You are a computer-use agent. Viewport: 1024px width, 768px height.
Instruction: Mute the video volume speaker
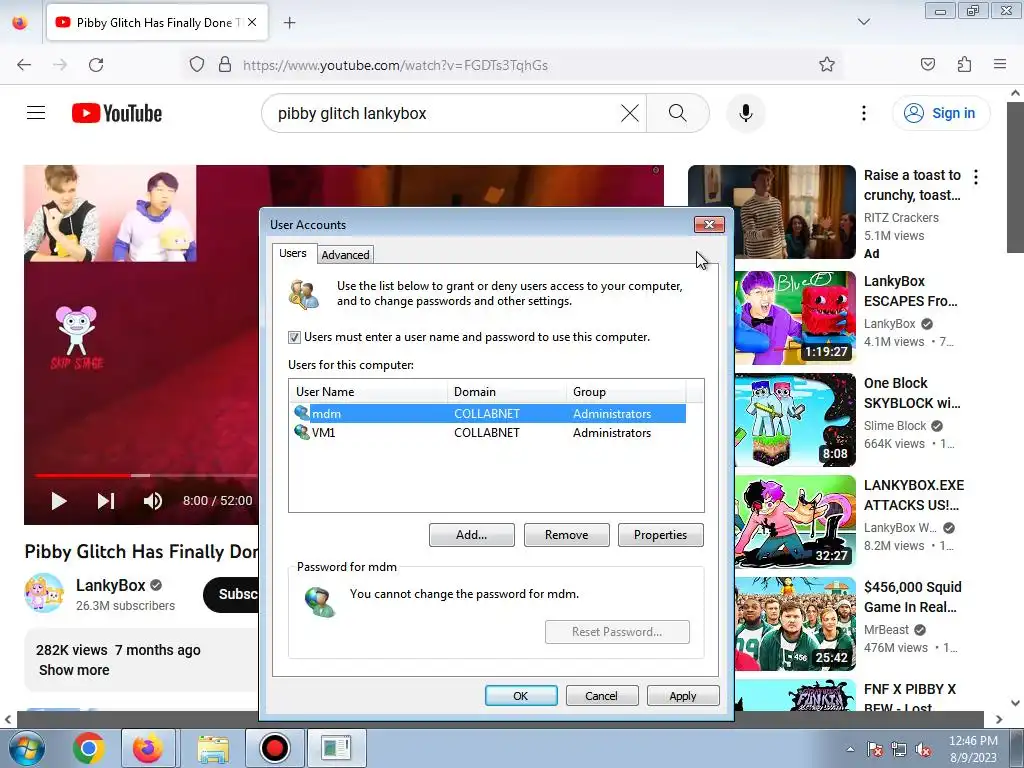152,501
